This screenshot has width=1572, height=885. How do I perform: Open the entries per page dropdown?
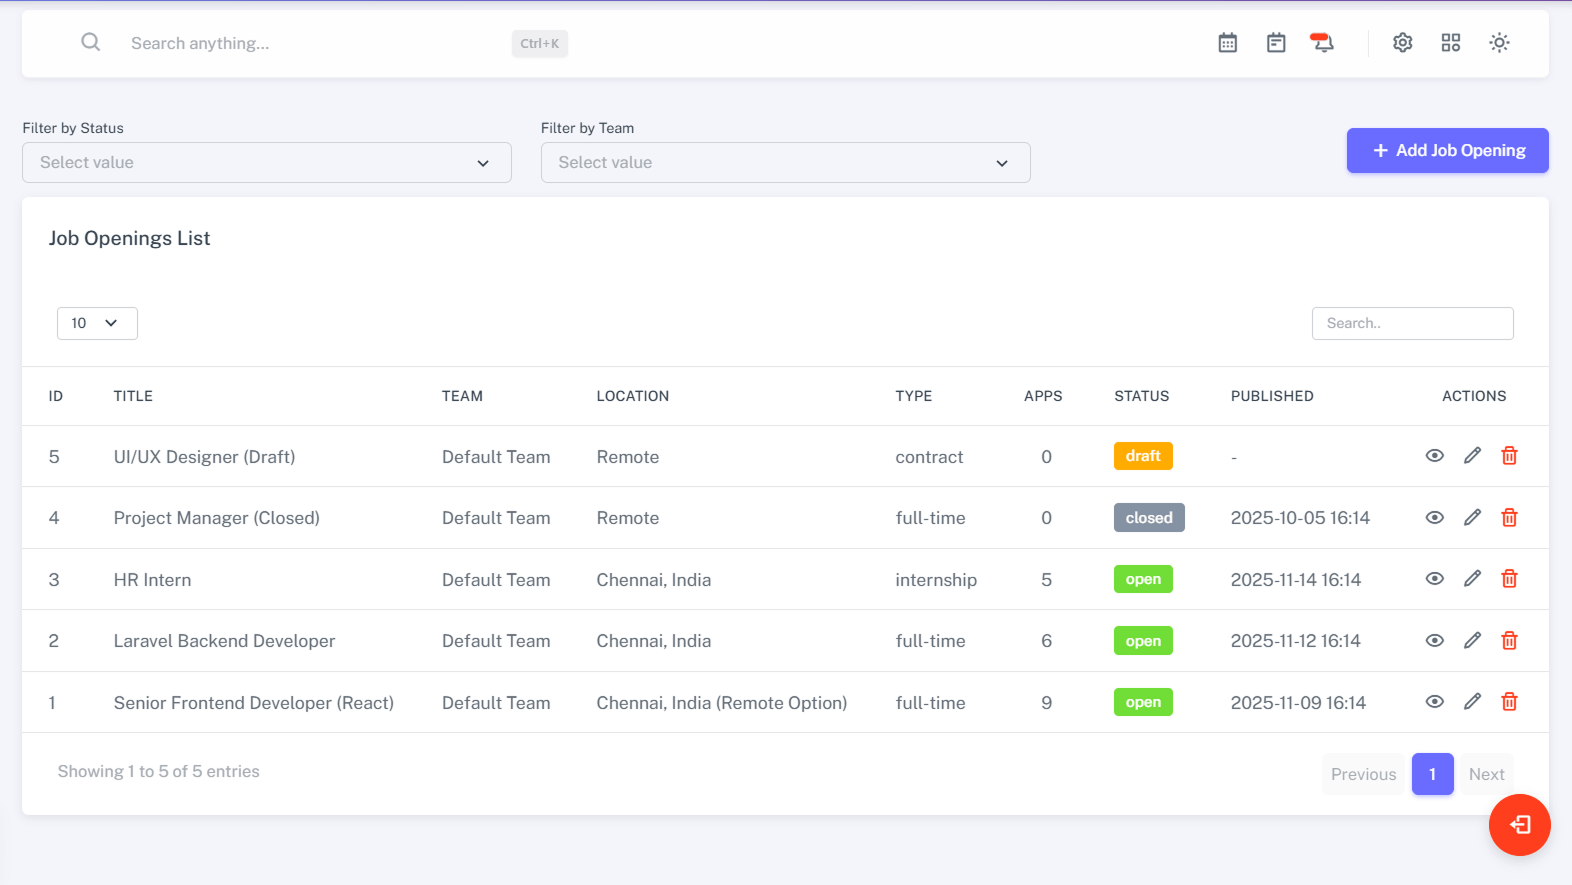(97, 323)
